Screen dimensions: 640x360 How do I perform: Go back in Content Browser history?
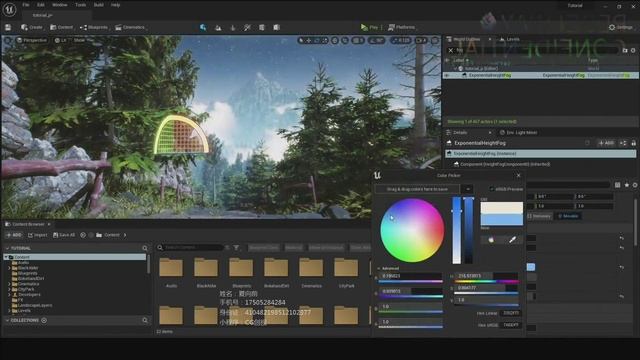tap(83, 235)
